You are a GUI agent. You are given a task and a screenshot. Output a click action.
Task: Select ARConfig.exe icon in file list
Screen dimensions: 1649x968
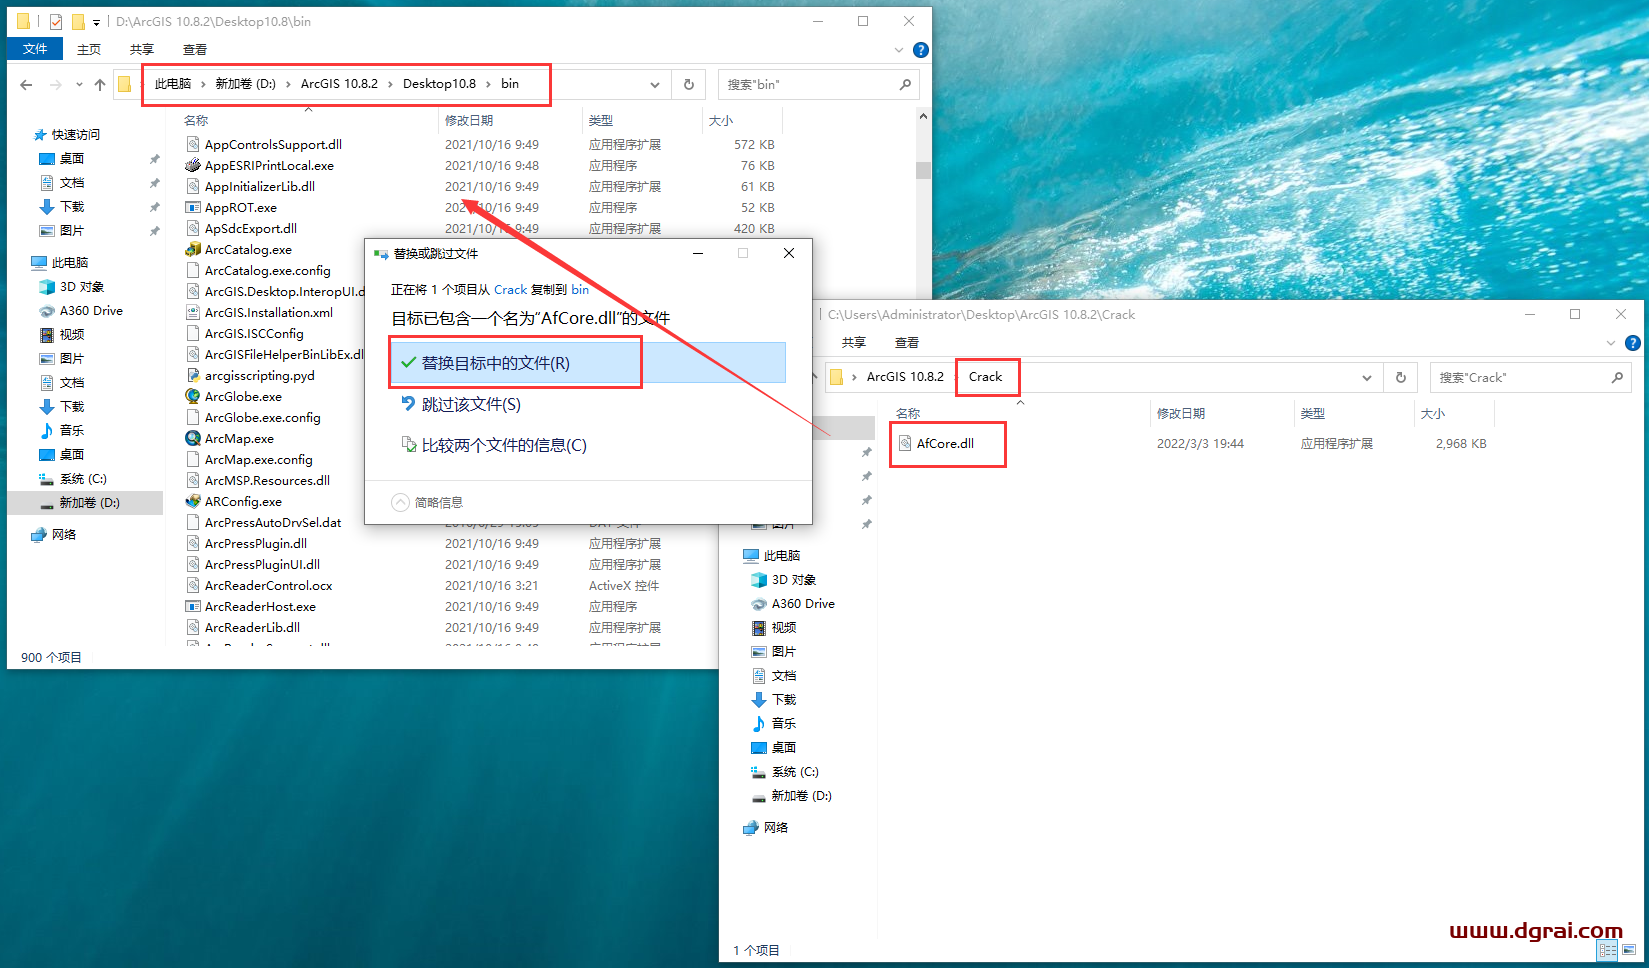[193, 501]
